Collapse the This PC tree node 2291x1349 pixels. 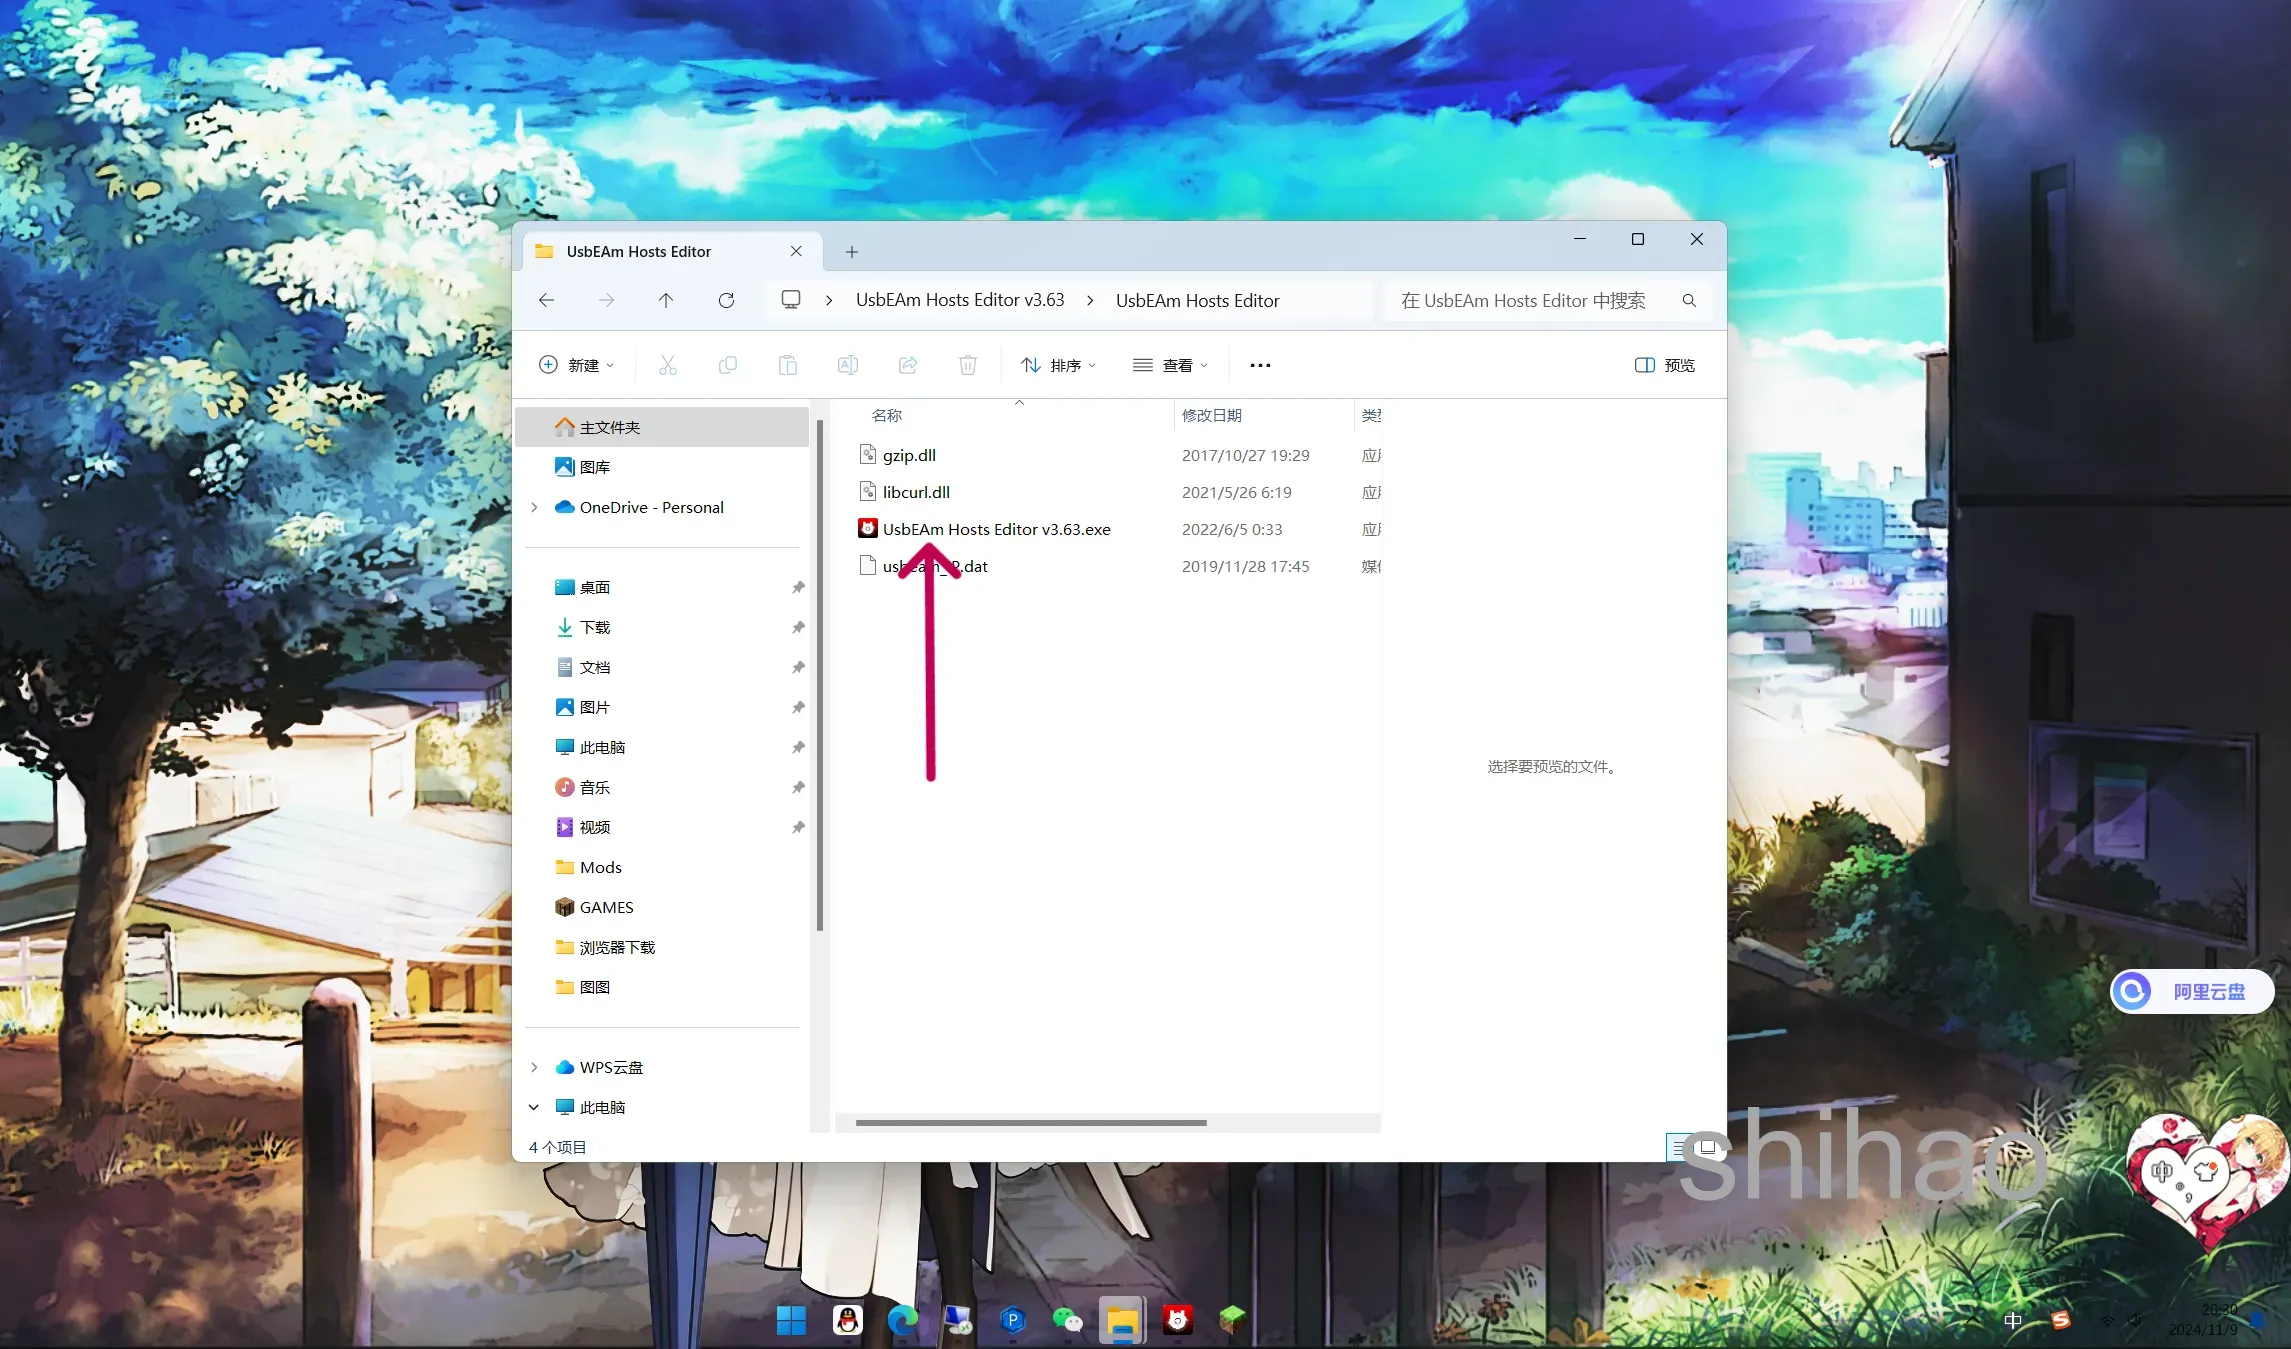534,1107
